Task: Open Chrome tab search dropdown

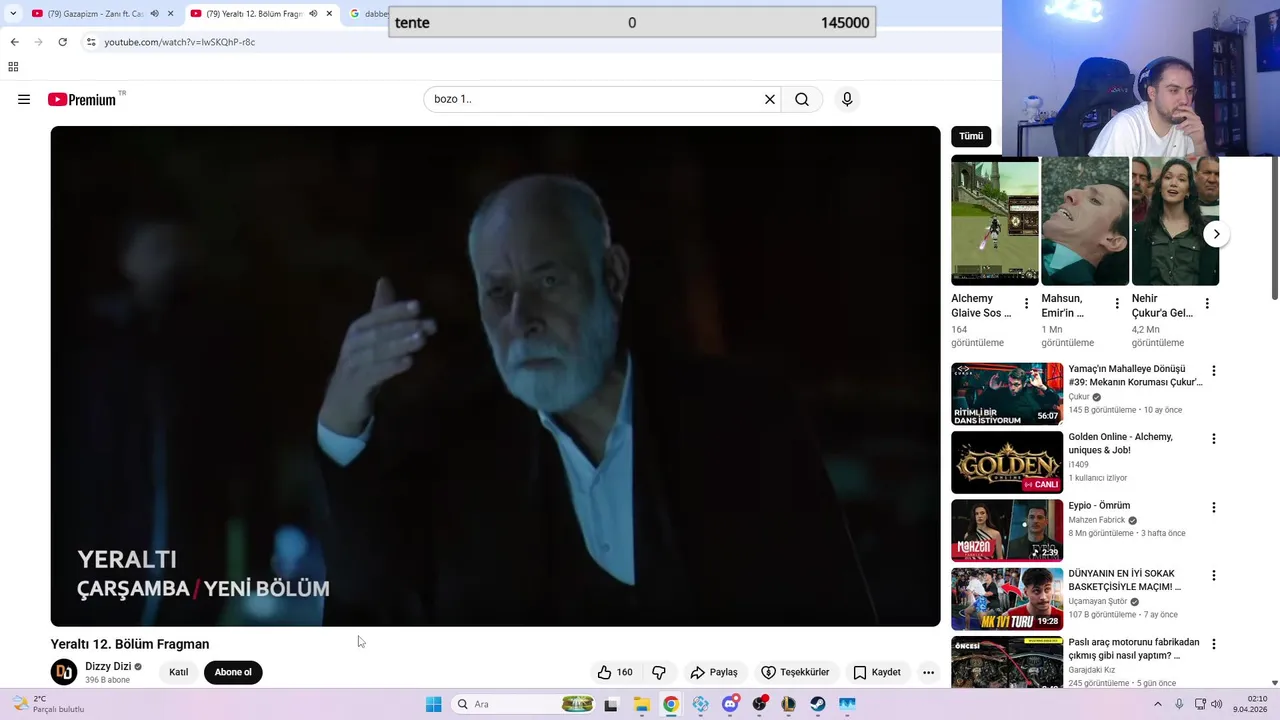Action: point(13,14)
